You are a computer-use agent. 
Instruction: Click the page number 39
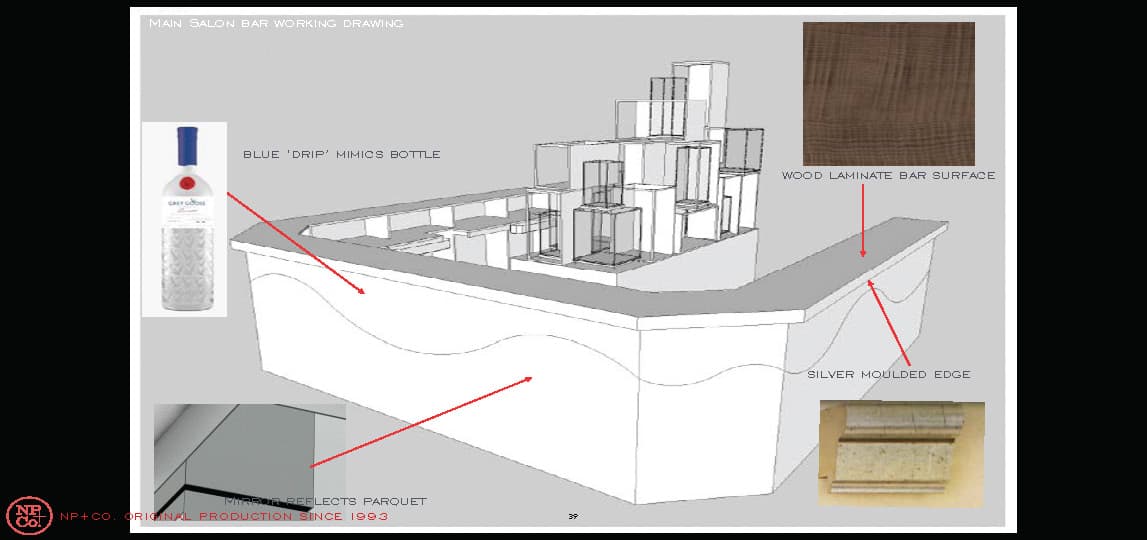coord(573,517)
